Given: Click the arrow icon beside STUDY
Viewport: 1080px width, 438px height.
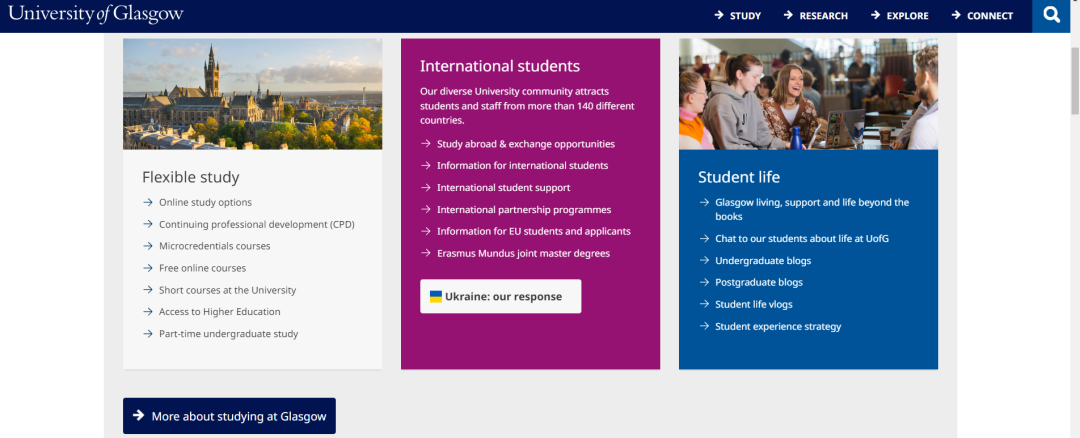Looking at the screenshot, I should (x=719, y=15).
